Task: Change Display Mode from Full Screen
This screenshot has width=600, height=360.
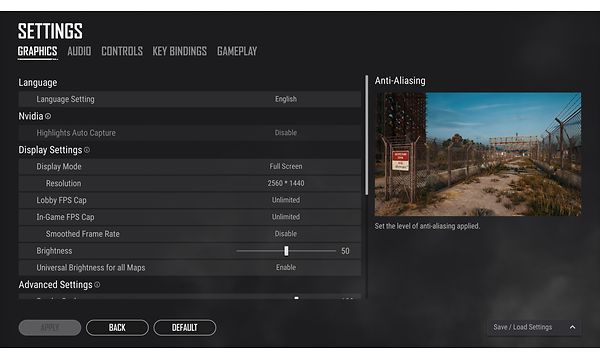Action: tap(286, 166)
